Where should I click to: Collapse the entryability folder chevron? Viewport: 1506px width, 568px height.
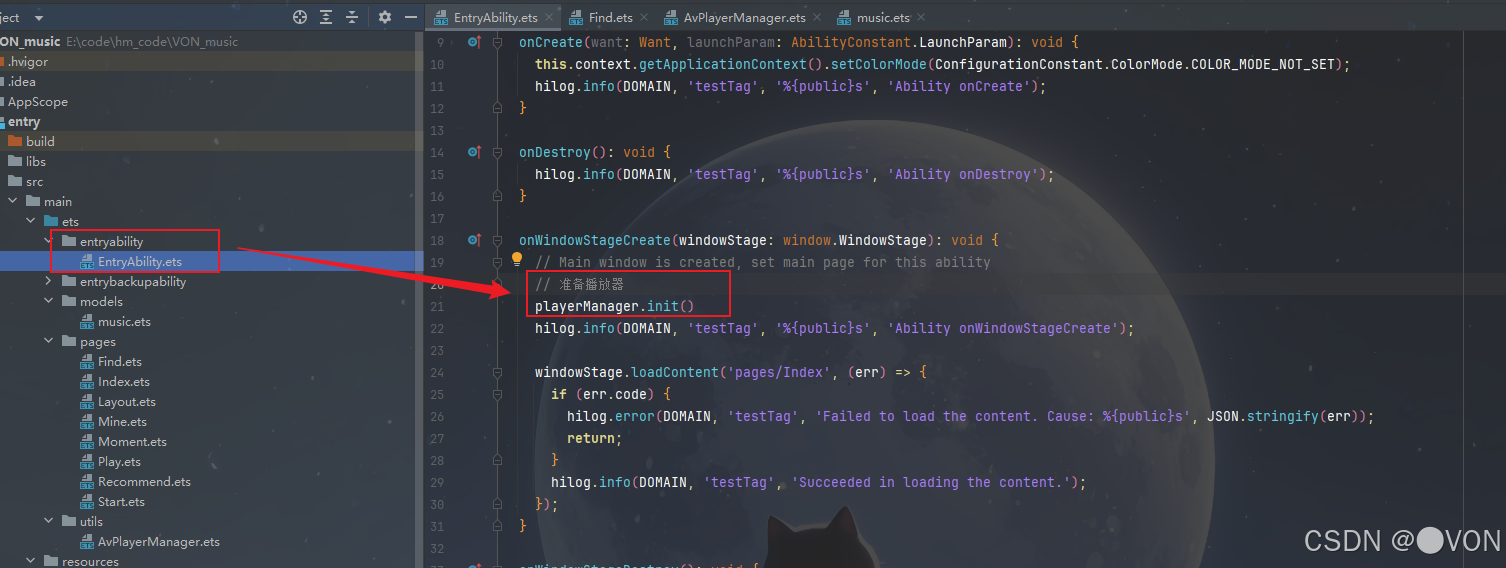coord(49,241)
